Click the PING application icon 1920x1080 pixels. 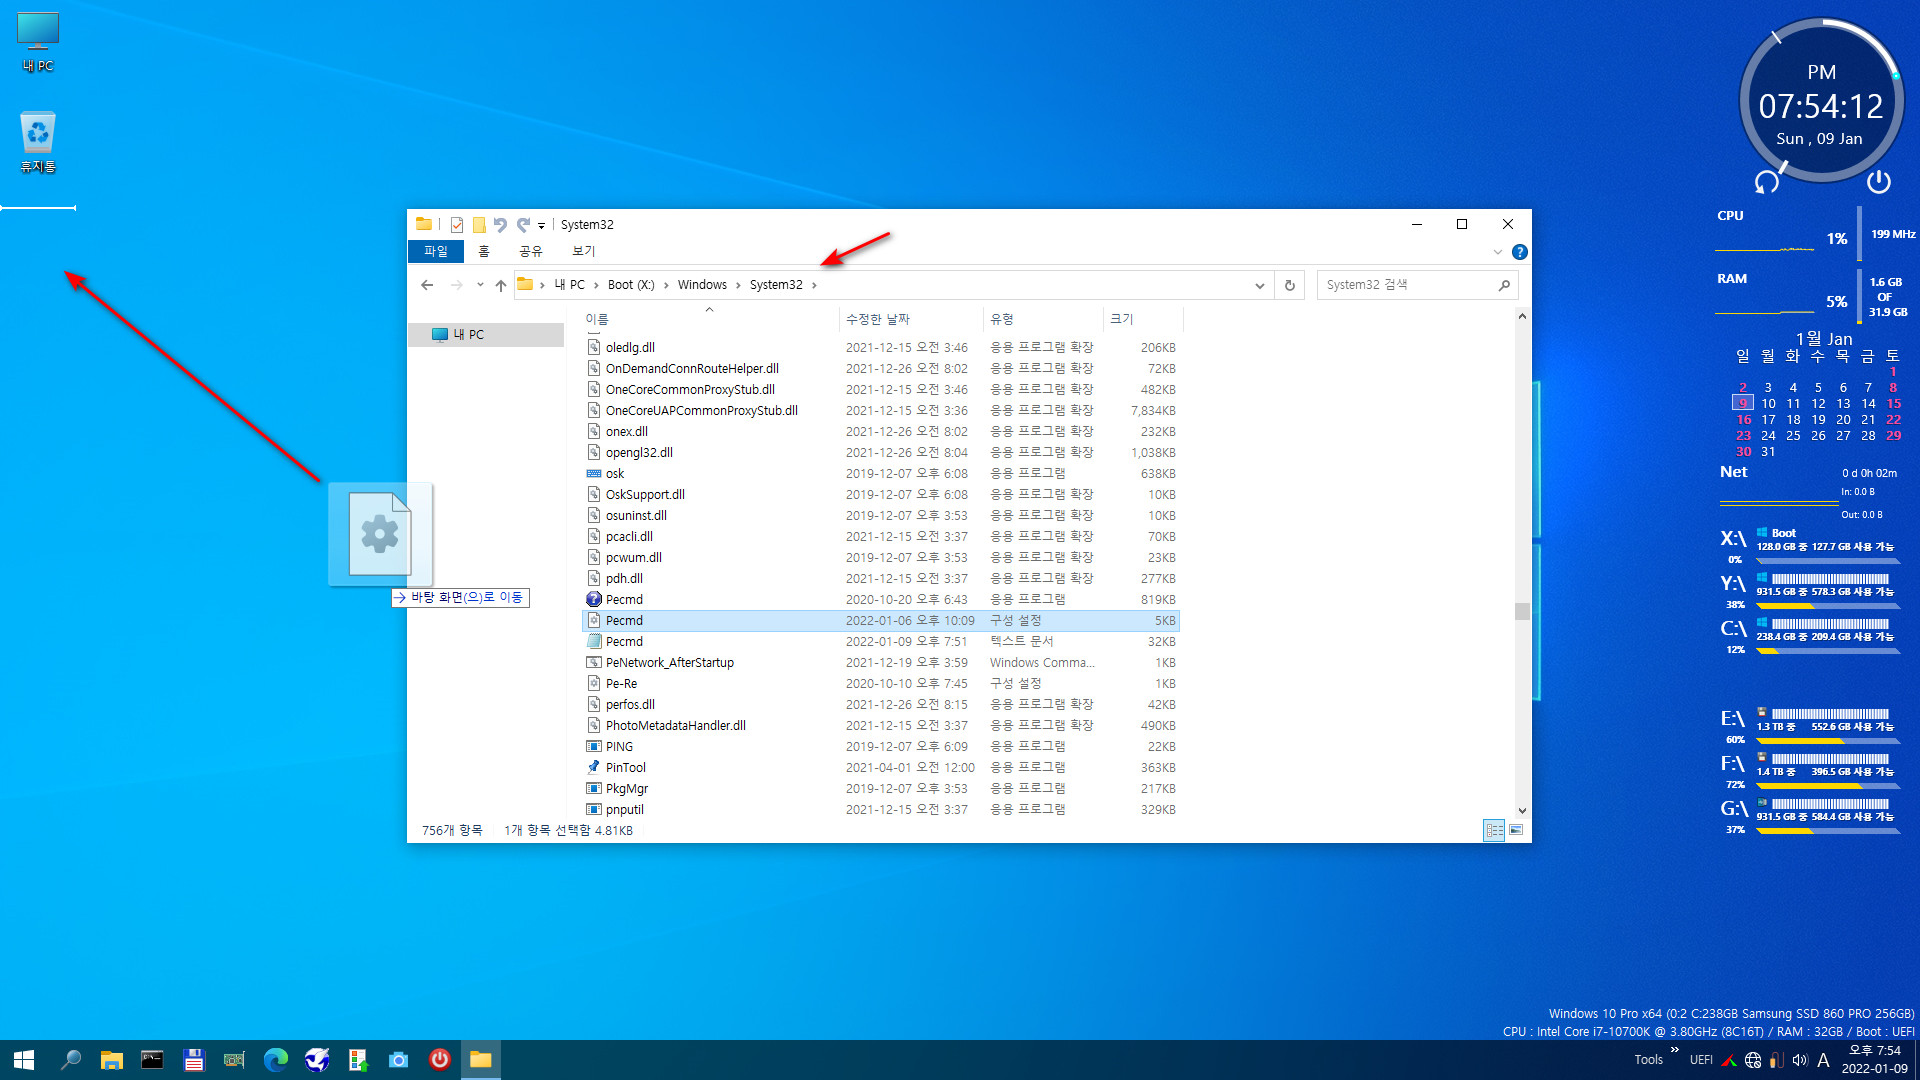point(593,747)
